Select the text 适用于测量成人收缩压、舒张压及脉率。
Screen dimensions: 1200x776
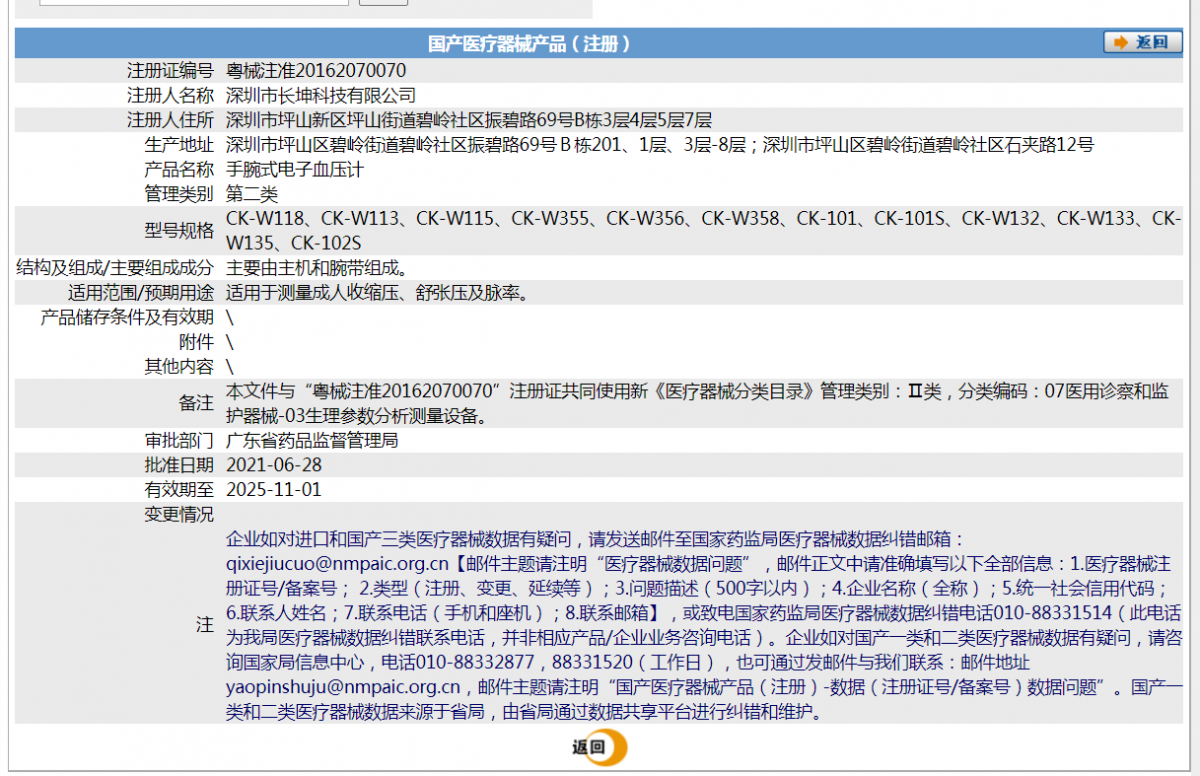[x=377, y=293]
